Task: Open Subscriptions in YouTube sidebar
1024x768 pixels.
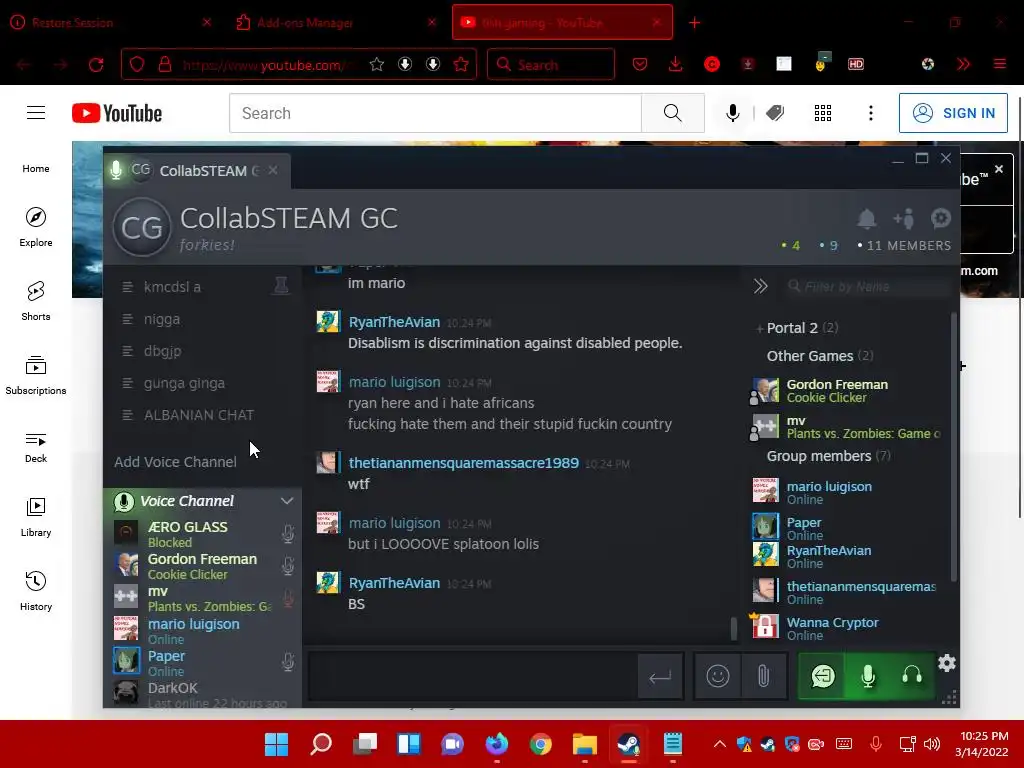Action: click(36, 376)
